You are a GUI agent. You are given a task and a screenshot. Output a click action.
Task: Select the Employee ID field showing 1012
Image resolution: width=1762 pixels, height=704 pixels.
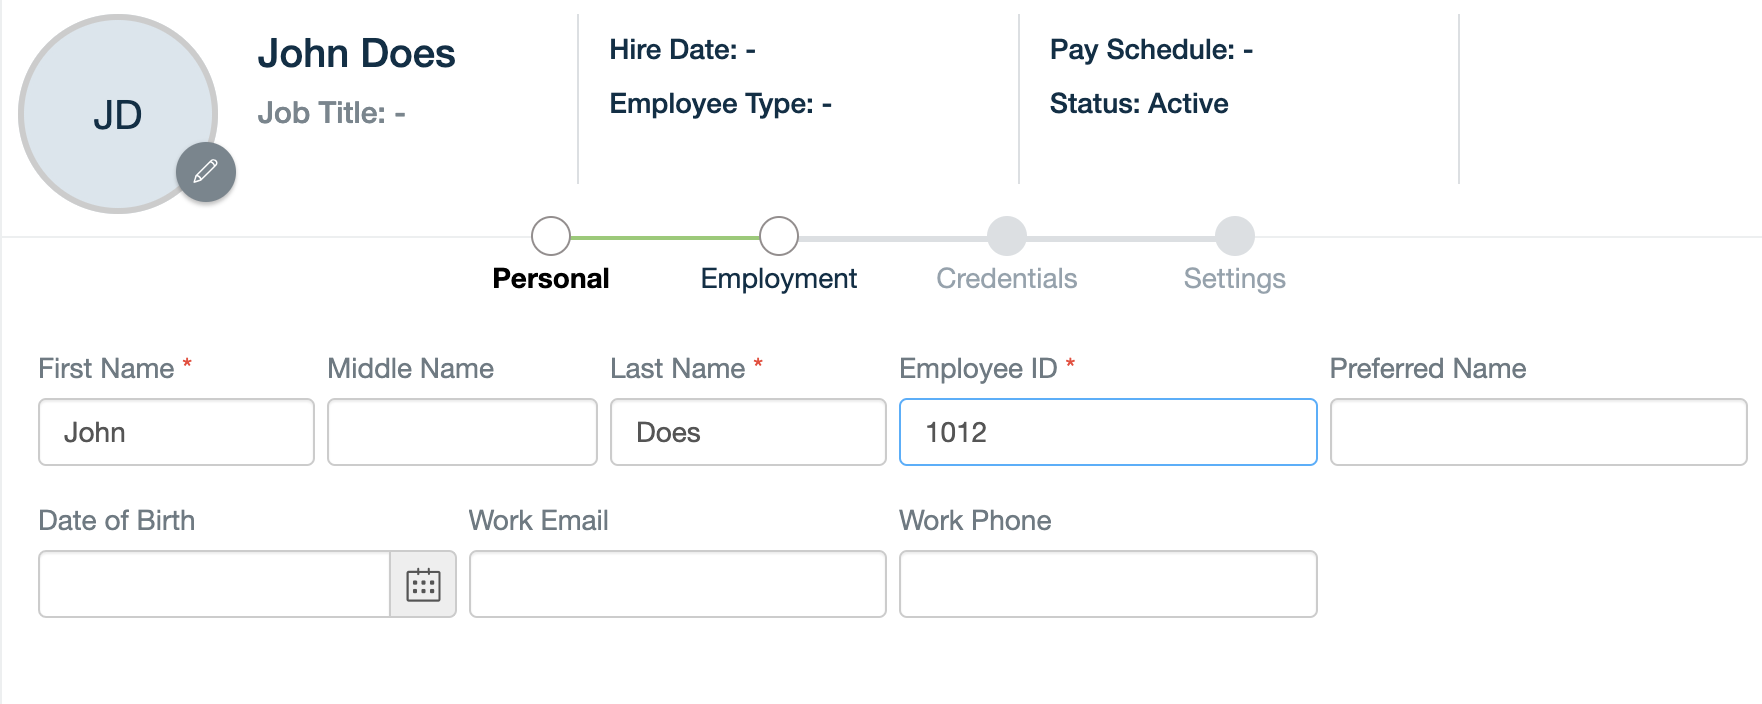click(1107, 432)
